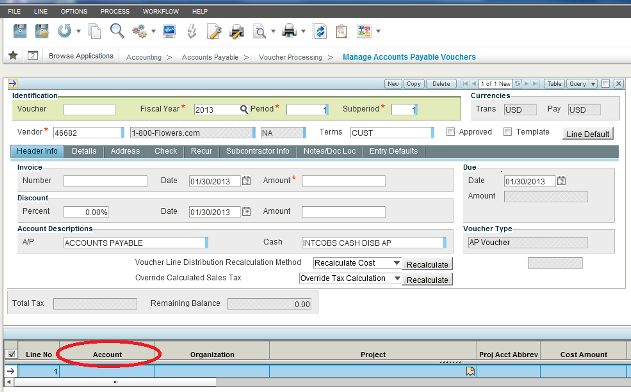Click the colorful layout customization icon
Screen dimensions: 631x392
click(x=364, y=31)
